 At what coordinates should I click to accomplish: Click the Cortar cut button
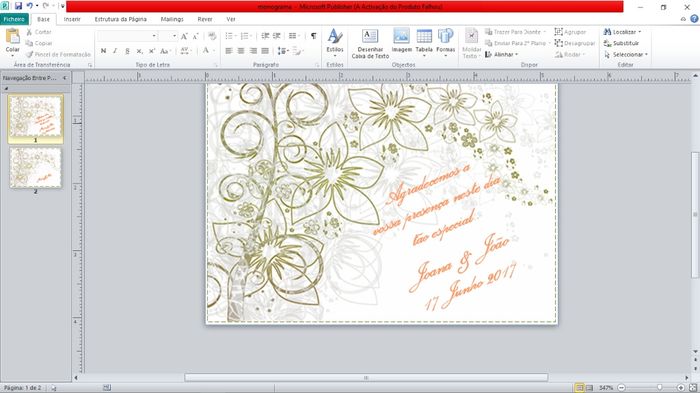[x=38, y=32]
